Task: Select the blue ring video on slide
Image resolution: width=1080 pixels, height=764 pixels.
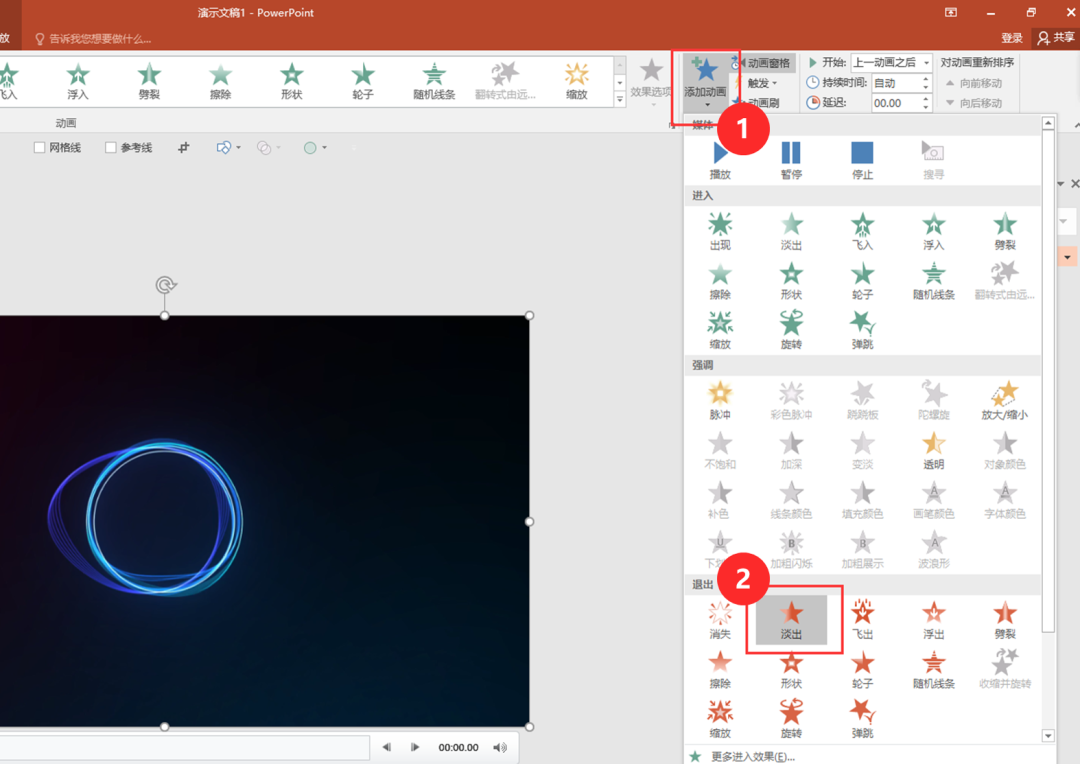Action: 264,521
